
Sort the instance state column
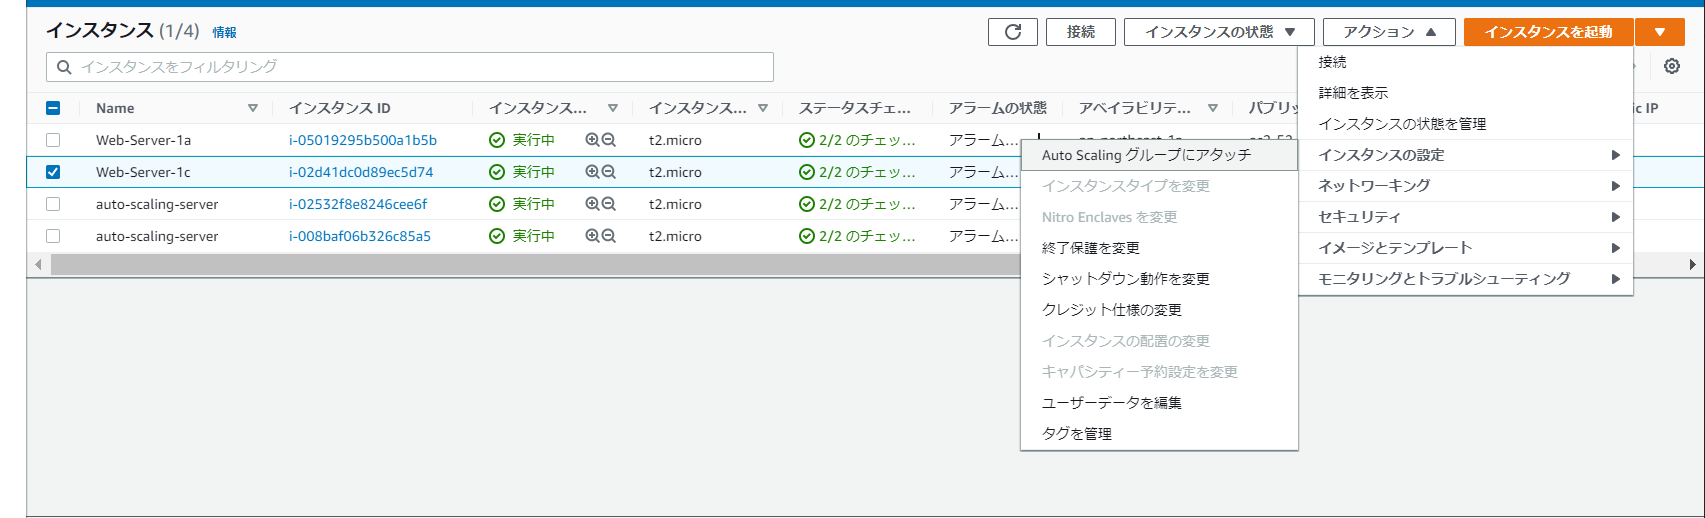pyautogui.click(x=613, y=108)
